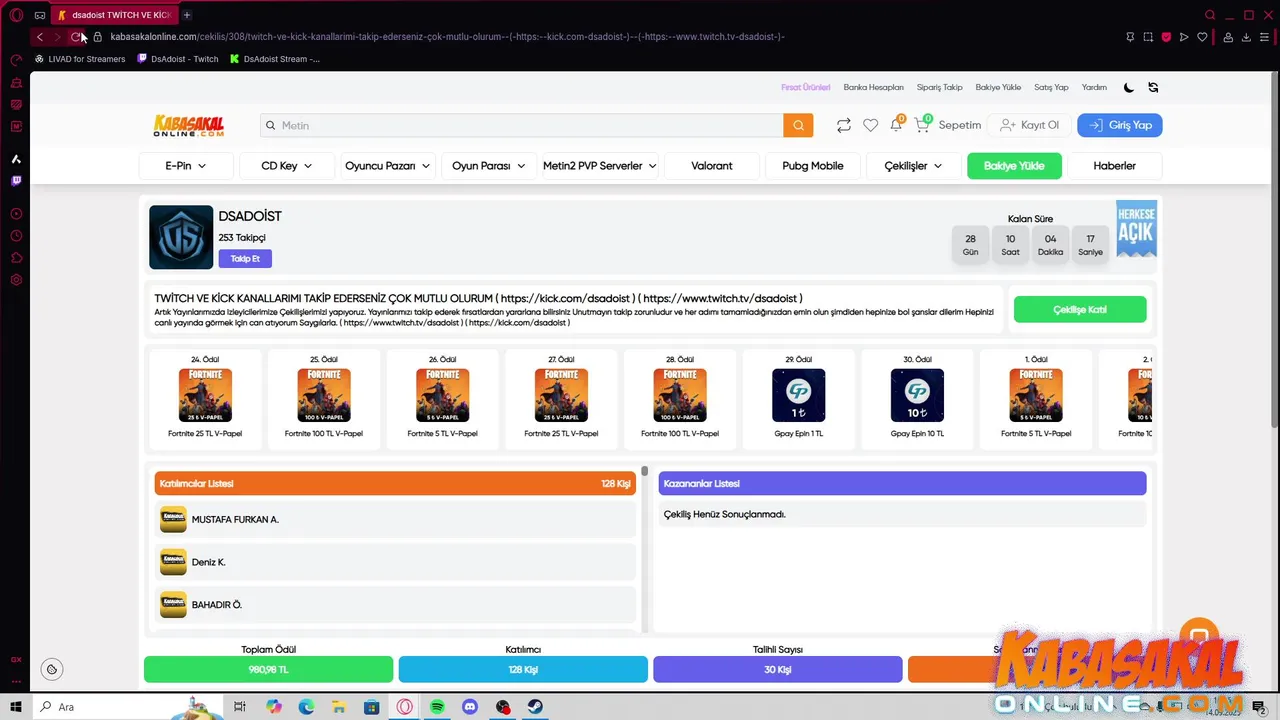Open the Opera GX menu logo
The width and height of the screenshot is (1280, 720).
point(16,15)
